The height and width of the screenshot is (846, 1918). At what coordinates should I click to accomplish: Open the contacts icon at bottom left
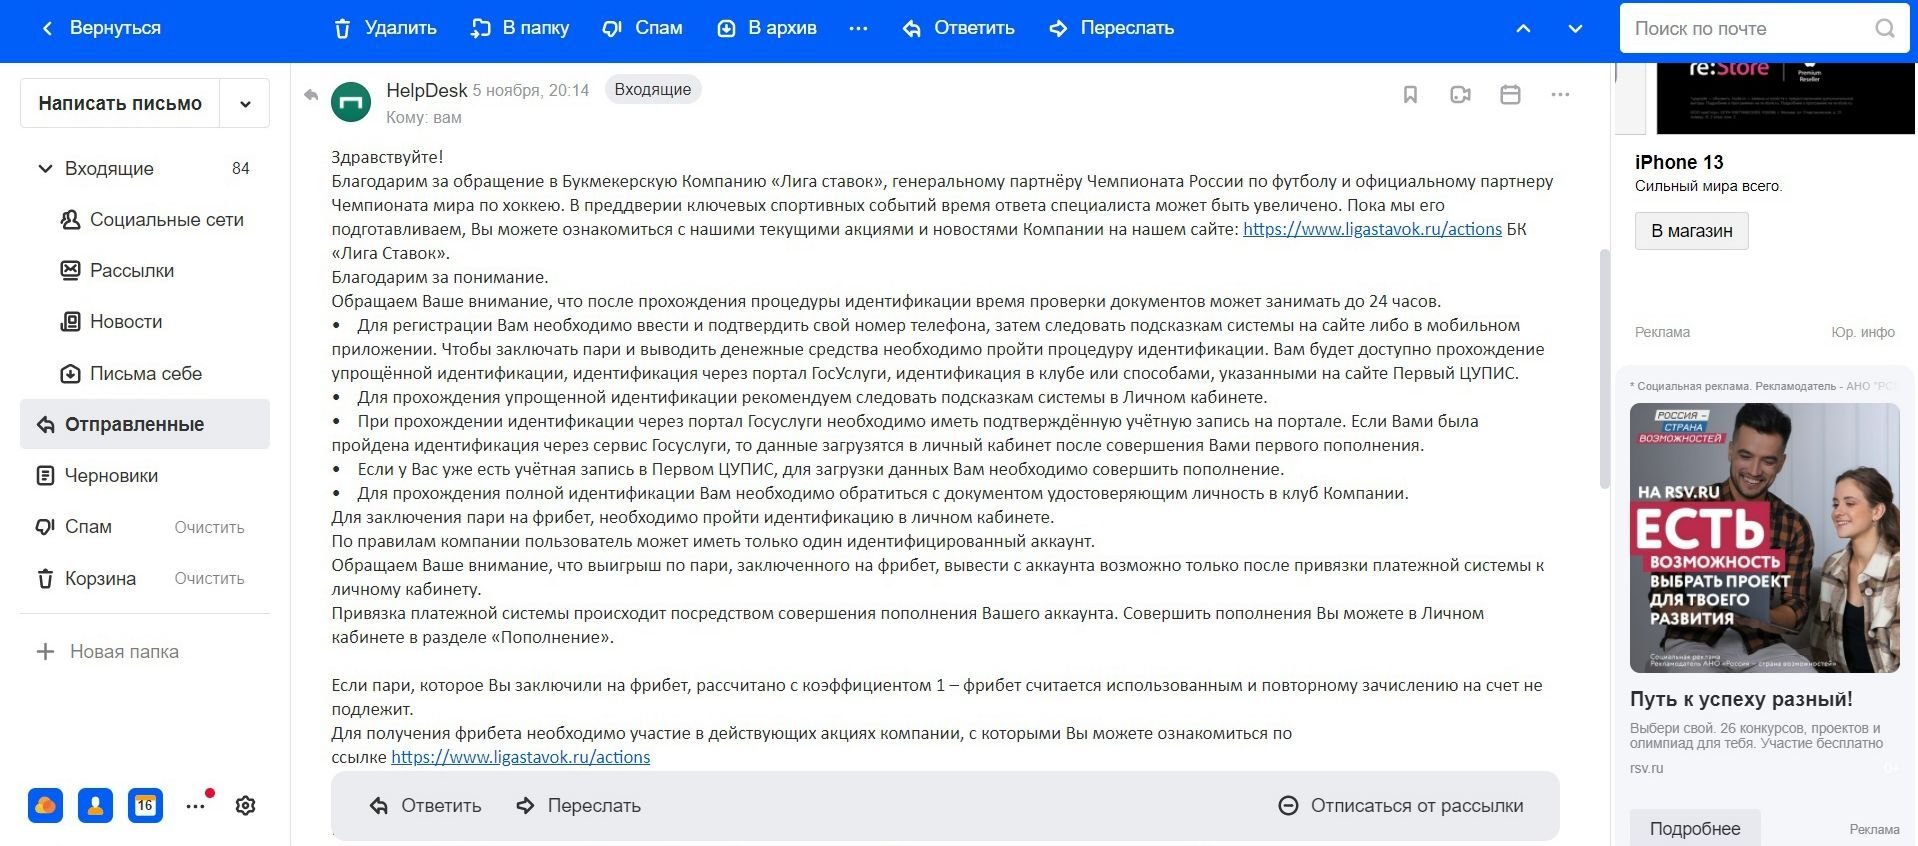pos(95,805)
